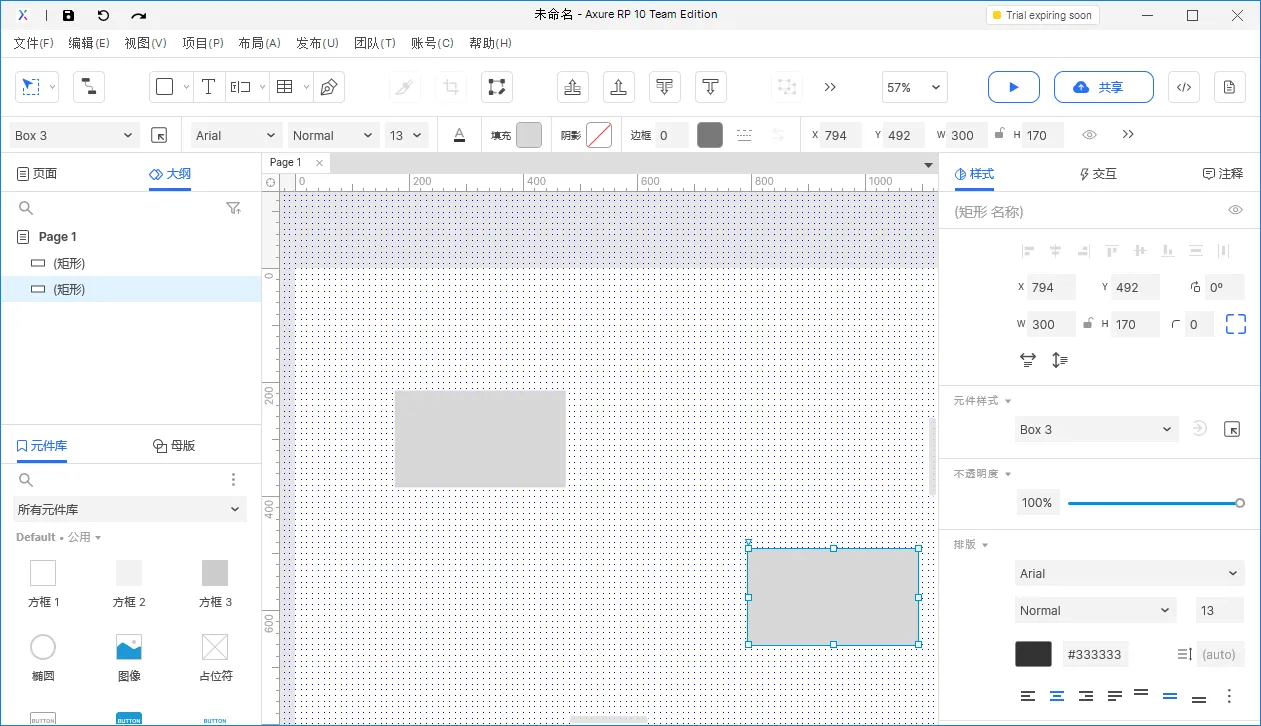The height and width of the screenshot is (726, 1261).
Task: Toggle aspect ratio lock in Style panel
Action: click(1086, 323)
